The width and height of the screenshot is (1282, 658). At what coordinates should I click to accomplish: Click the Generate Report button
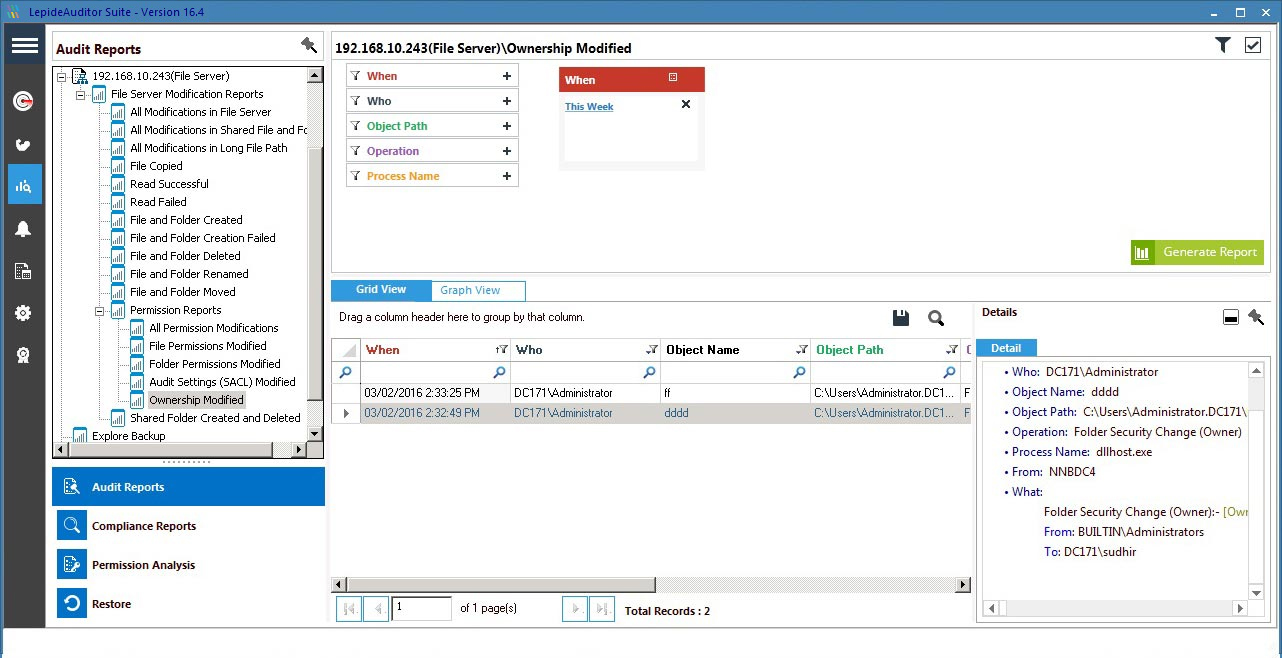click(1197, 252)
